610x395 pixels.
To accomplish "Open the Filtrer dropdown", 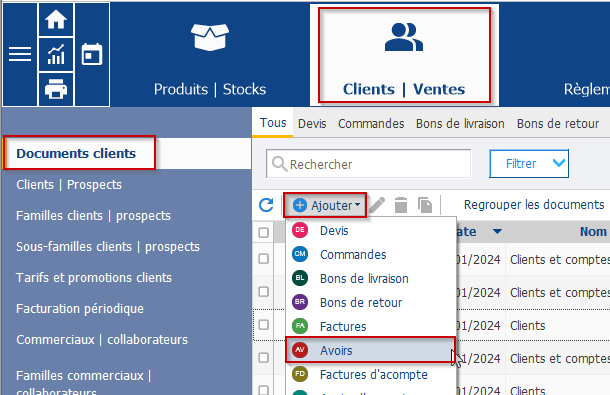I will 529,164.
